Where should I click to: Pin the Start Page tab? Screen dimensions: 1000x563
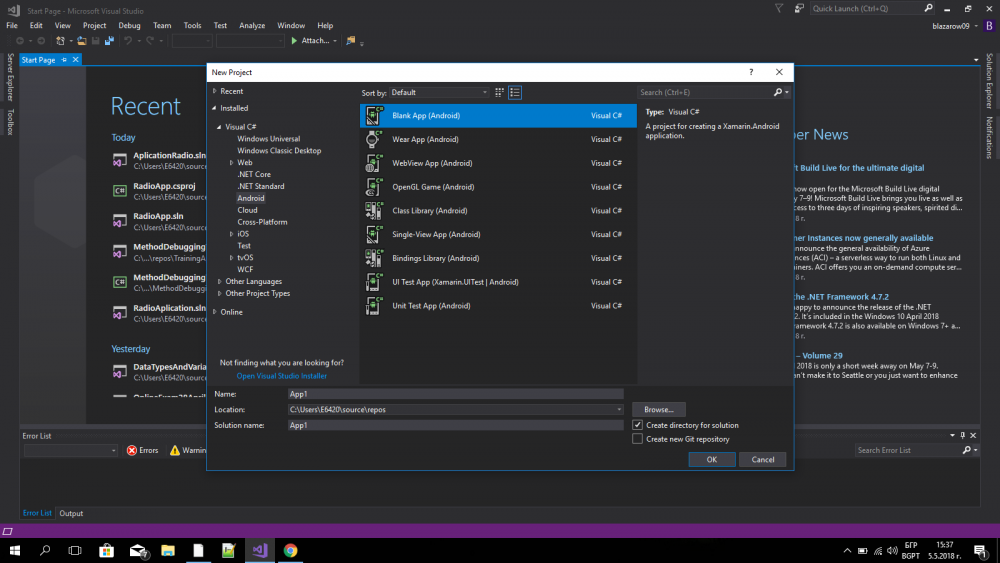tap(64, 60)
